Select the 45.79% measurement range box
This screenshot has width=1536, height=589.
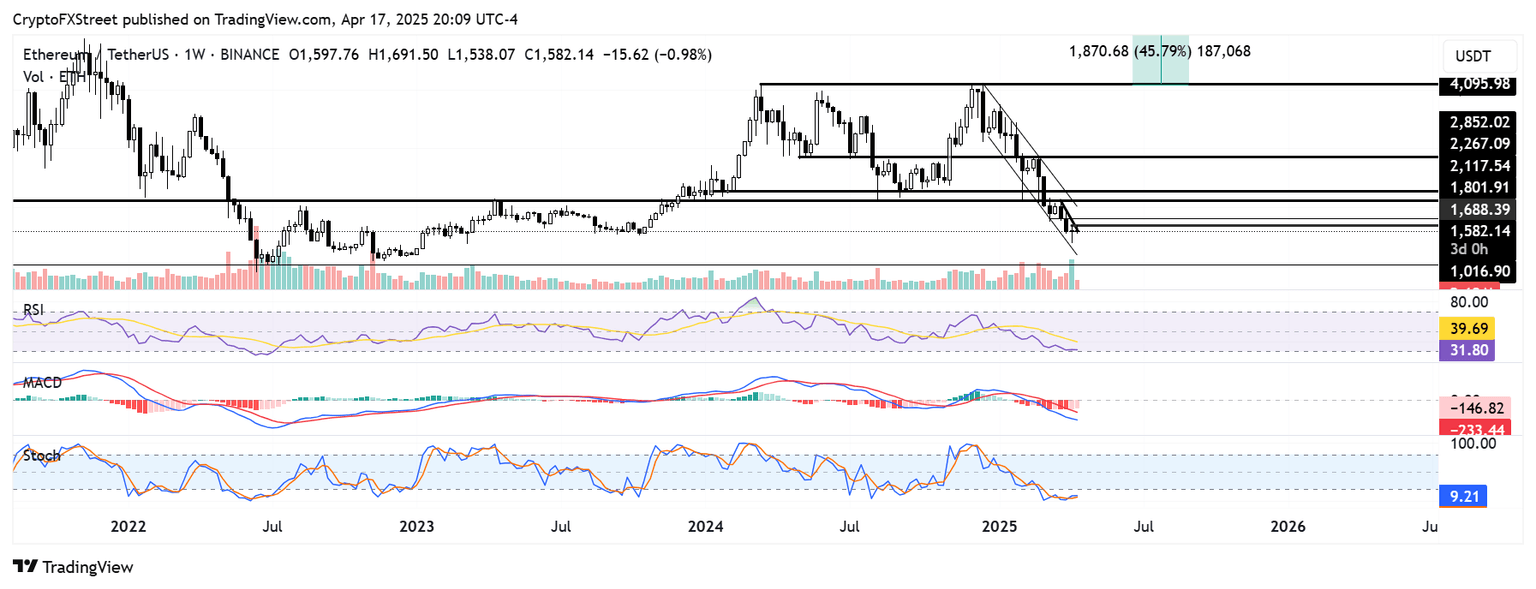[1160, 61]
